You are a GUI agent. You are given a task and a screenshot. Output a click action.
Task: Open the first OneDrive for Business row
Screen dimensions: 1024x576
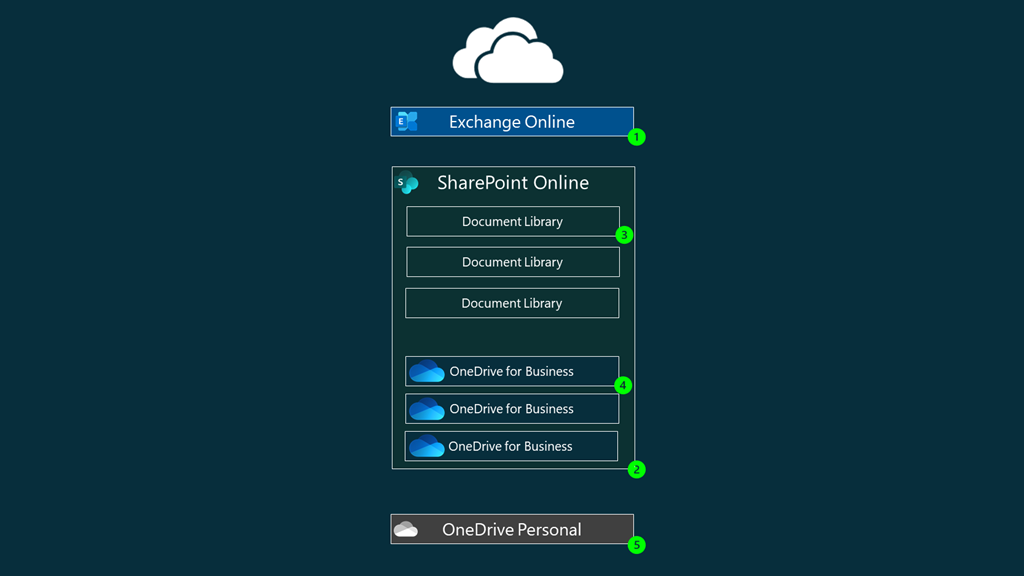512,371
